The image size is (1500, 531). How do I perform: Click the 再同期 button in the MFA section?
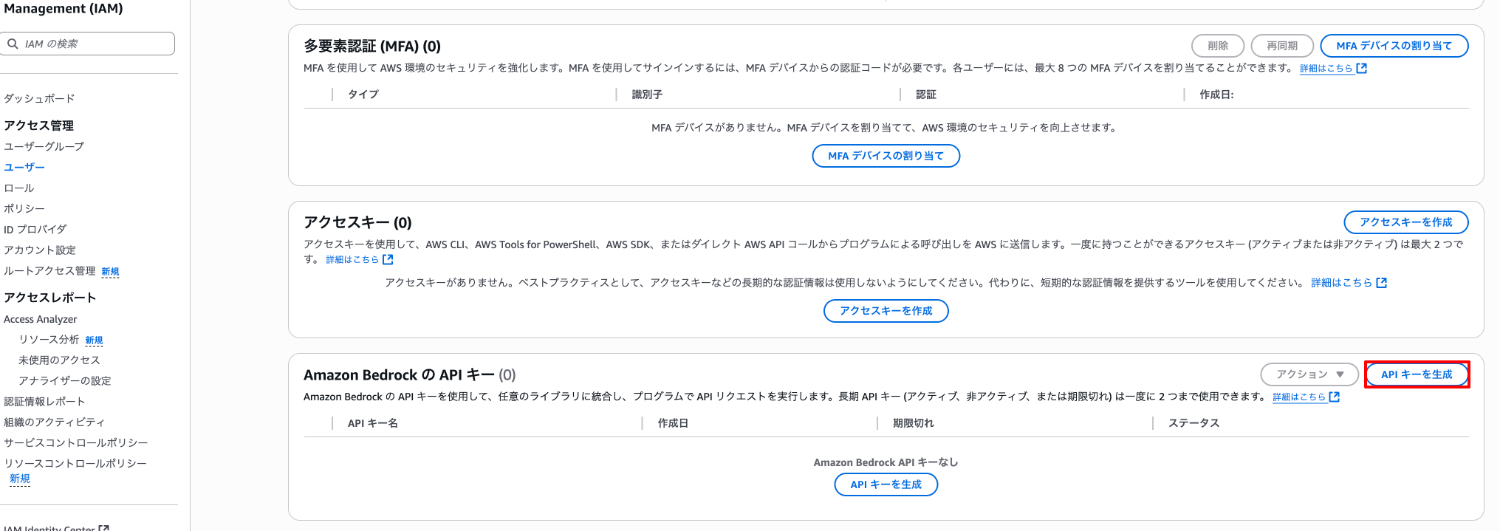tap(1282, 45)
